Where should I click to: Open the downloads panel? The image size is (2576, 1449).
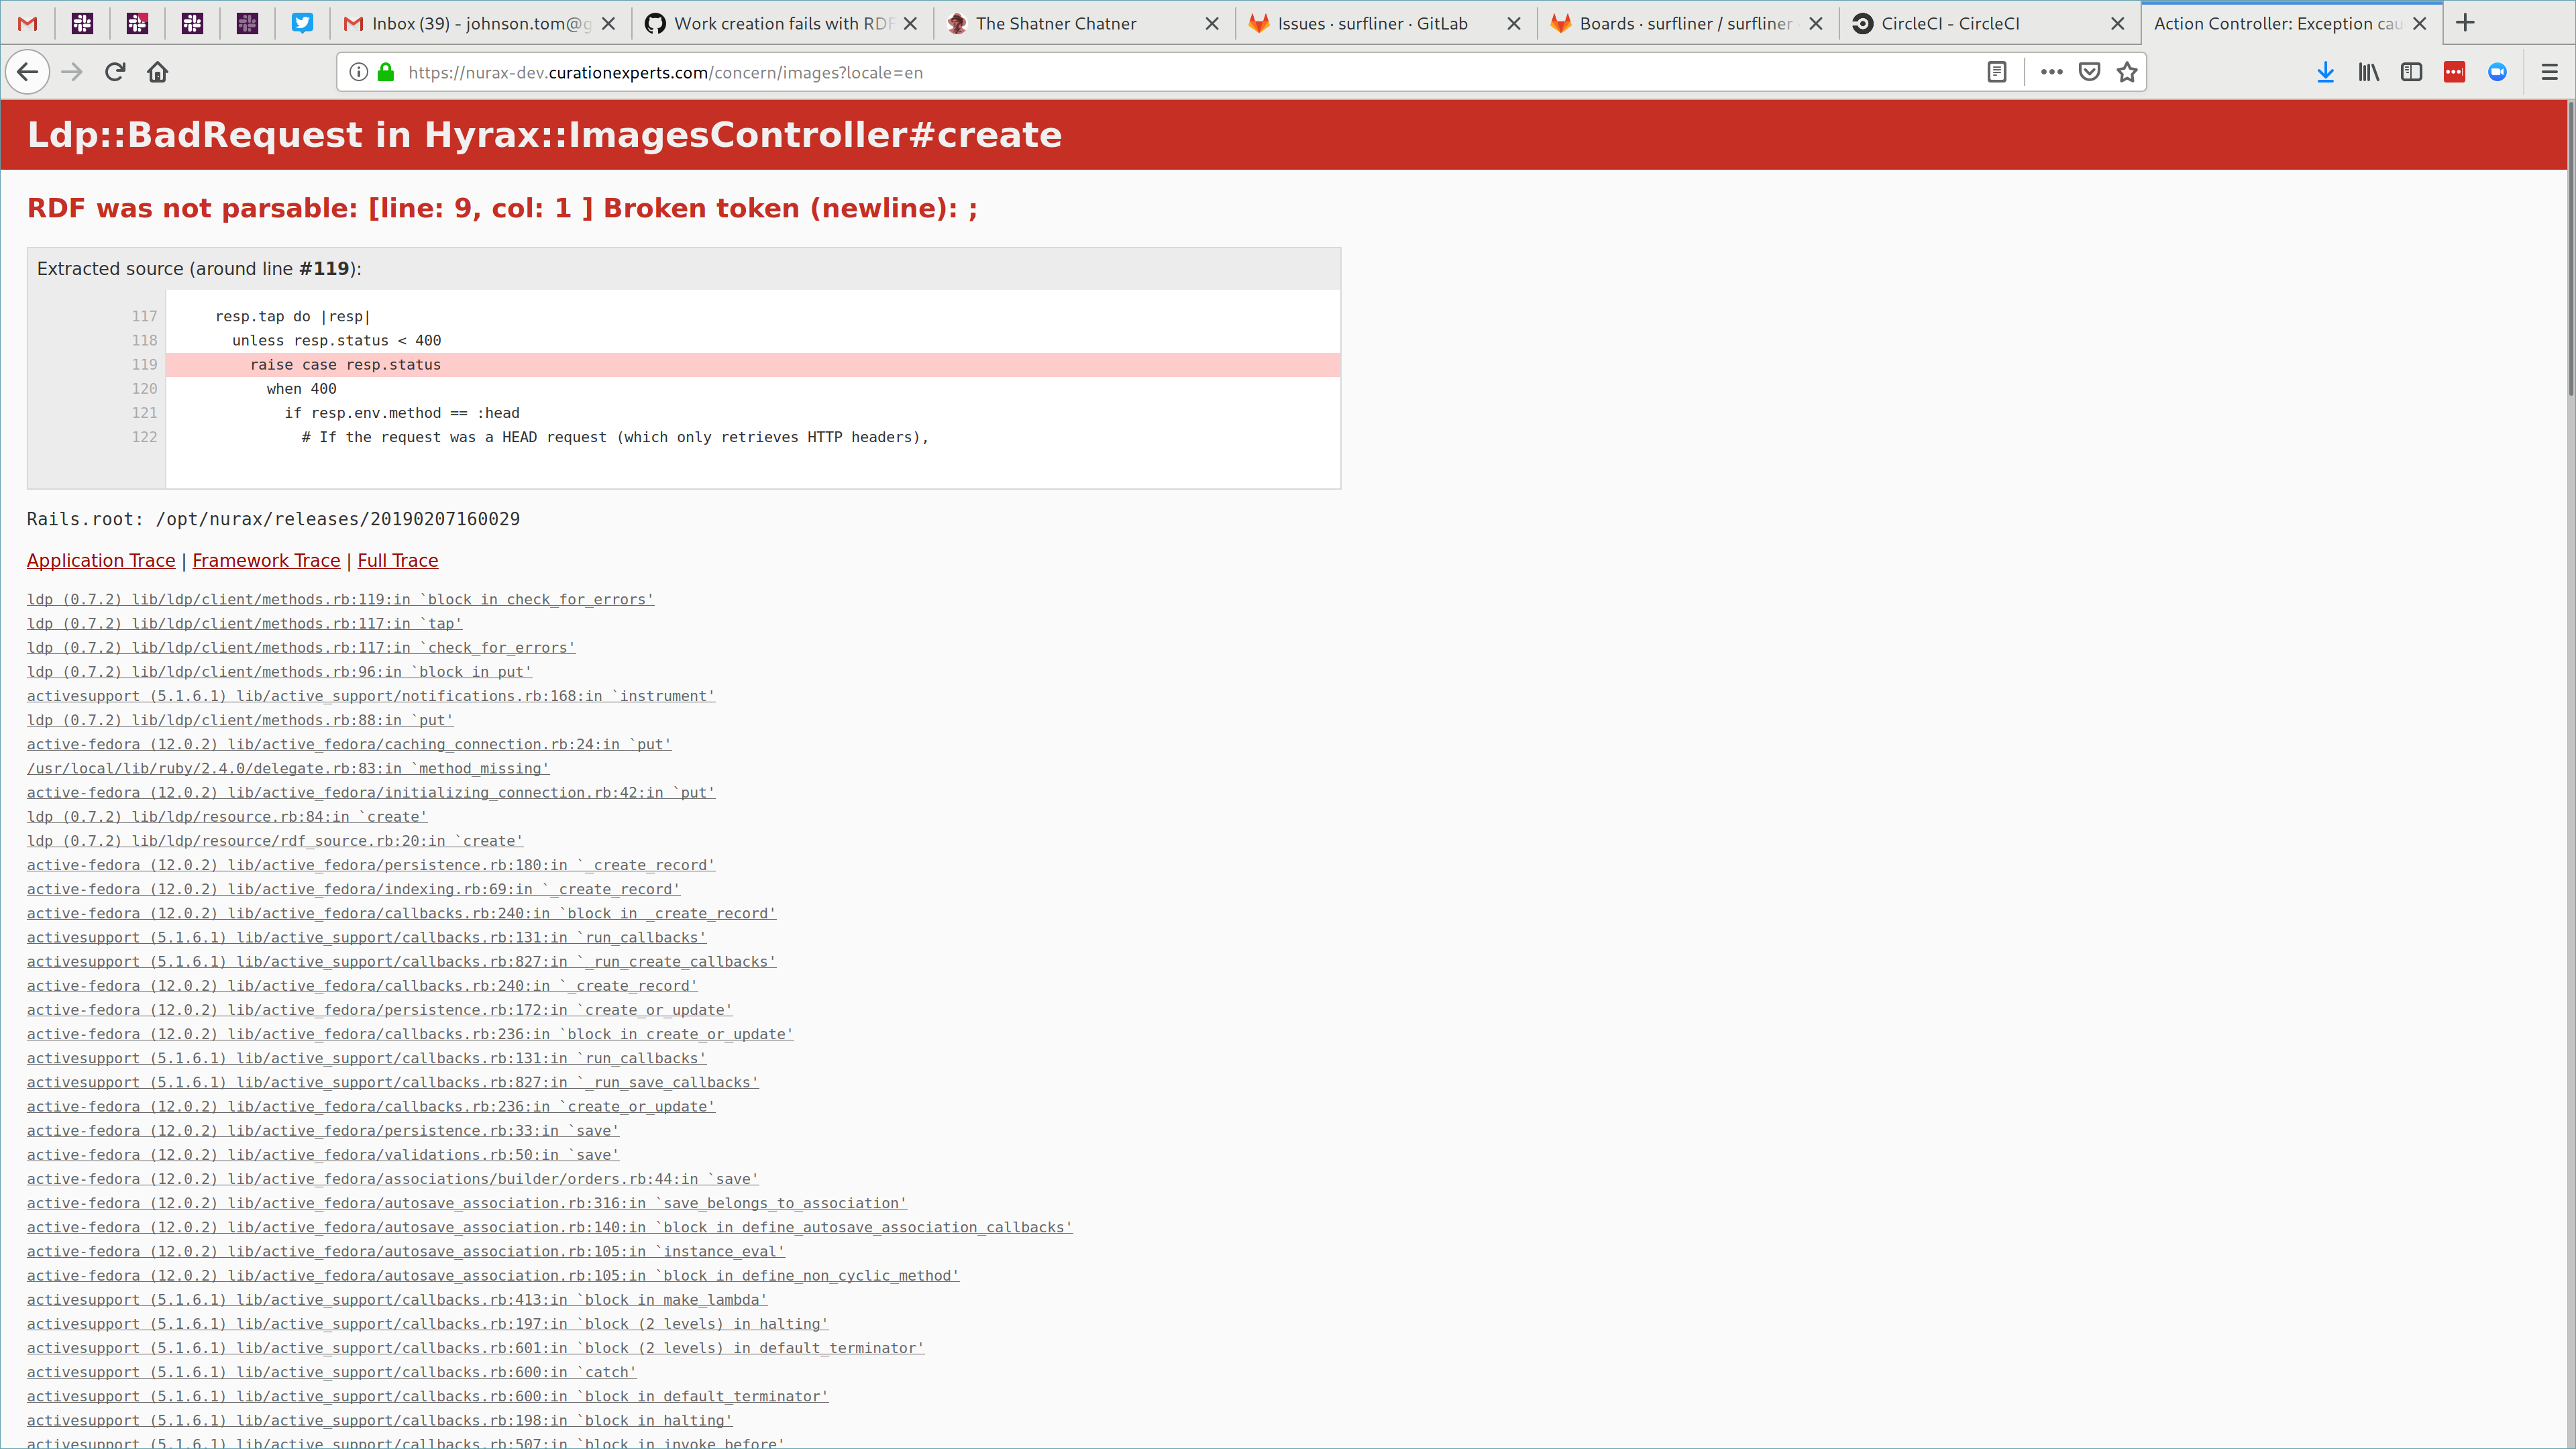2326,72
